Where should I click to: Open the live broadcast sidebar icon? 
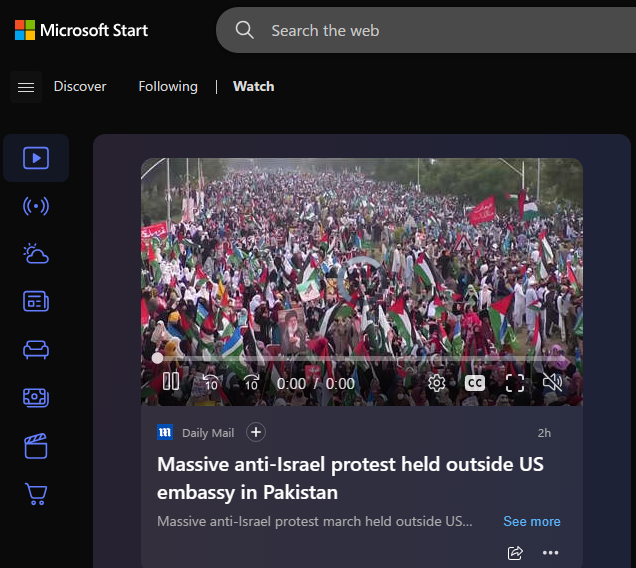point(36,206)
